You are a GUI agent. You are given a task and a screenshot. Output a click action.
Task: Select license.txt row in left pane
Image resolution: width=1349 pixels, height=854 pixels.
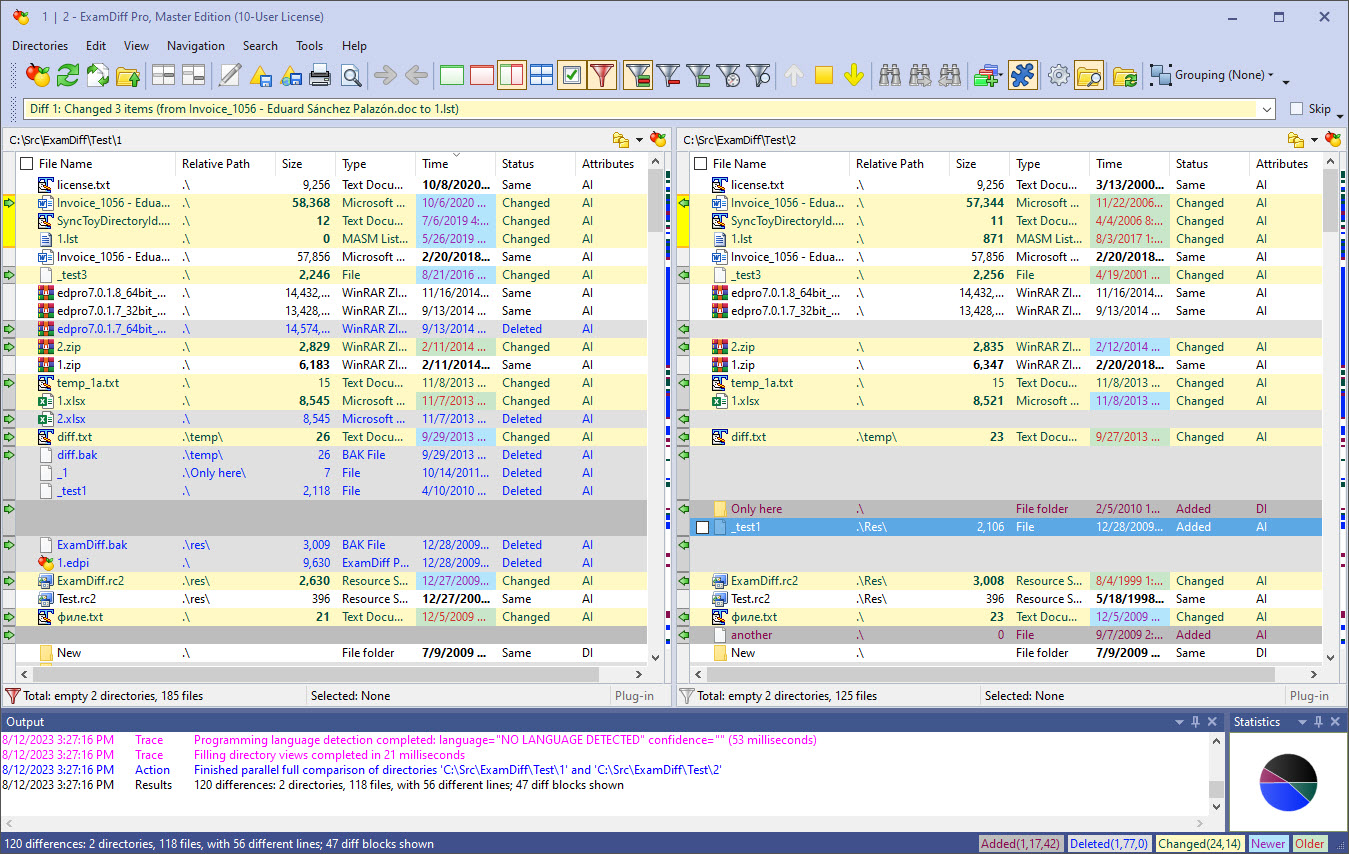pyautogui.click(x=332, y=185)
